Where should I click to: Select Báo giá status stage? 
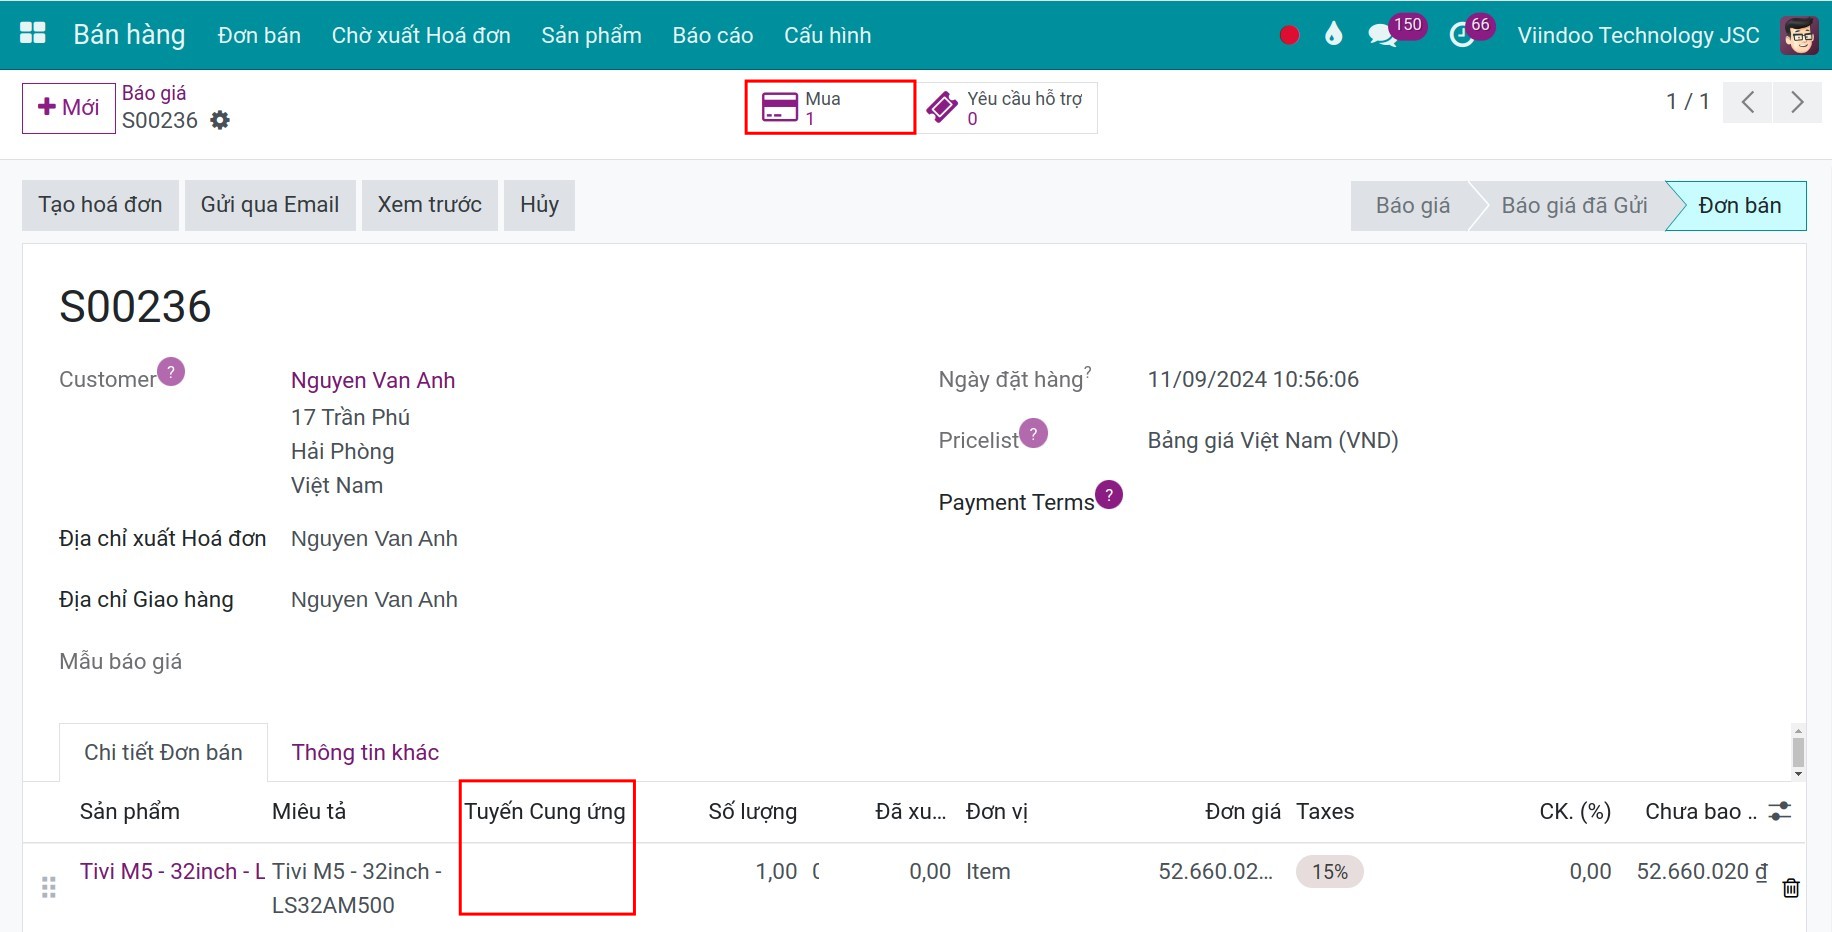pyautogui.click(x=1412, y=206)
